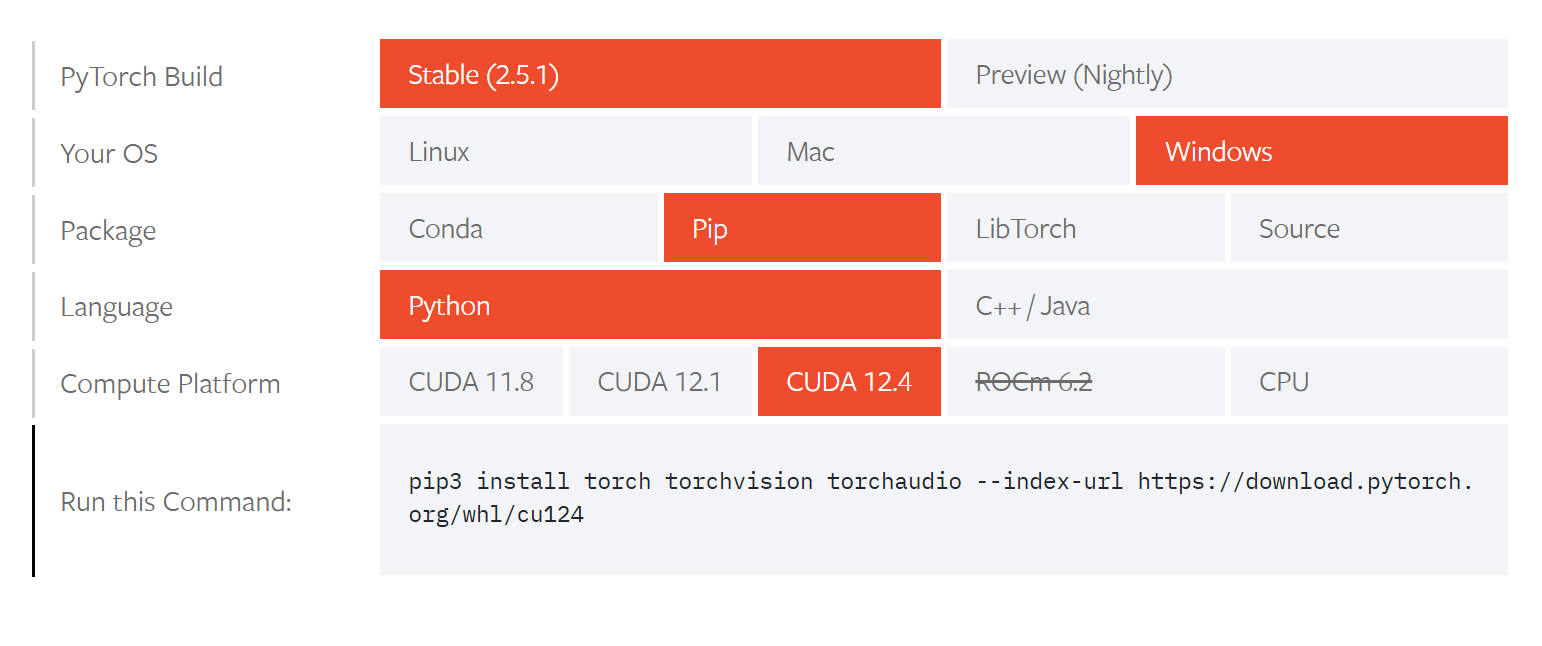The image size is (1542, 646).
Task: Select Python as the language
Action: point(660,305)
